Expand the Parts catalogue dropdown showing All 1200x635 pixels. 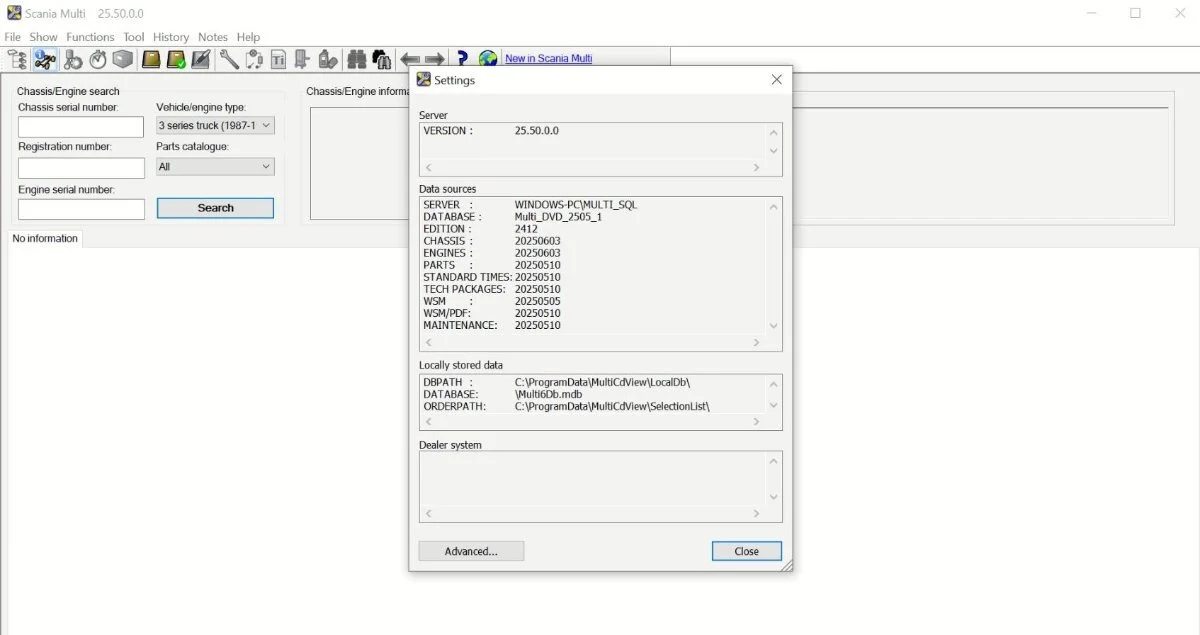[214, 166]
